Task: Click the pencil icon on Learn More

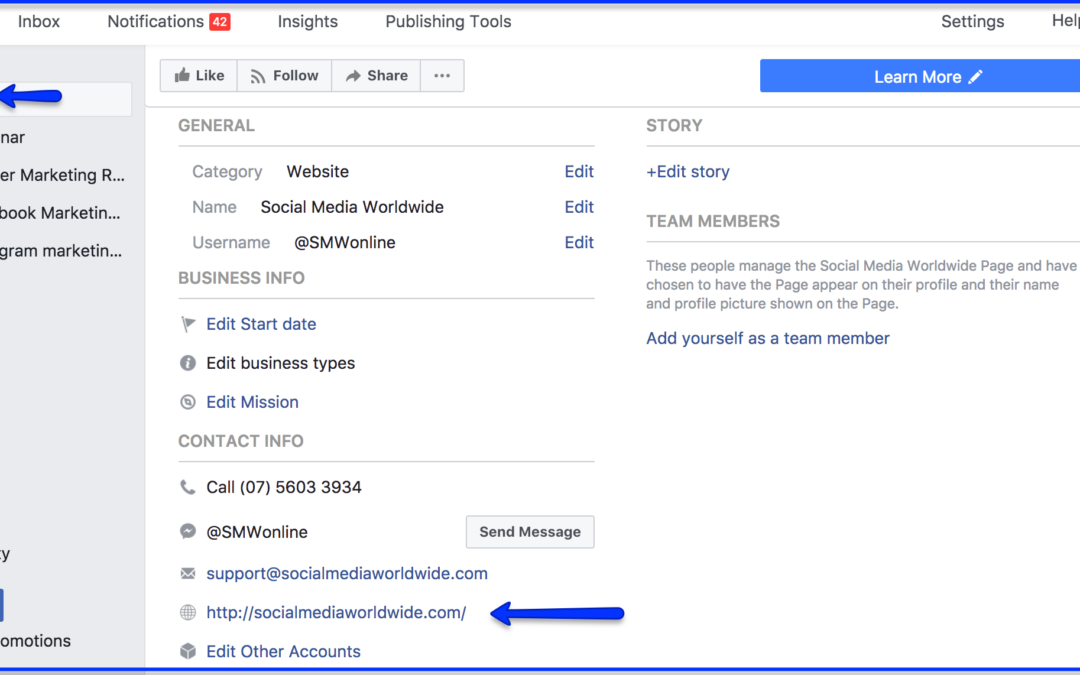Action: 975,76
